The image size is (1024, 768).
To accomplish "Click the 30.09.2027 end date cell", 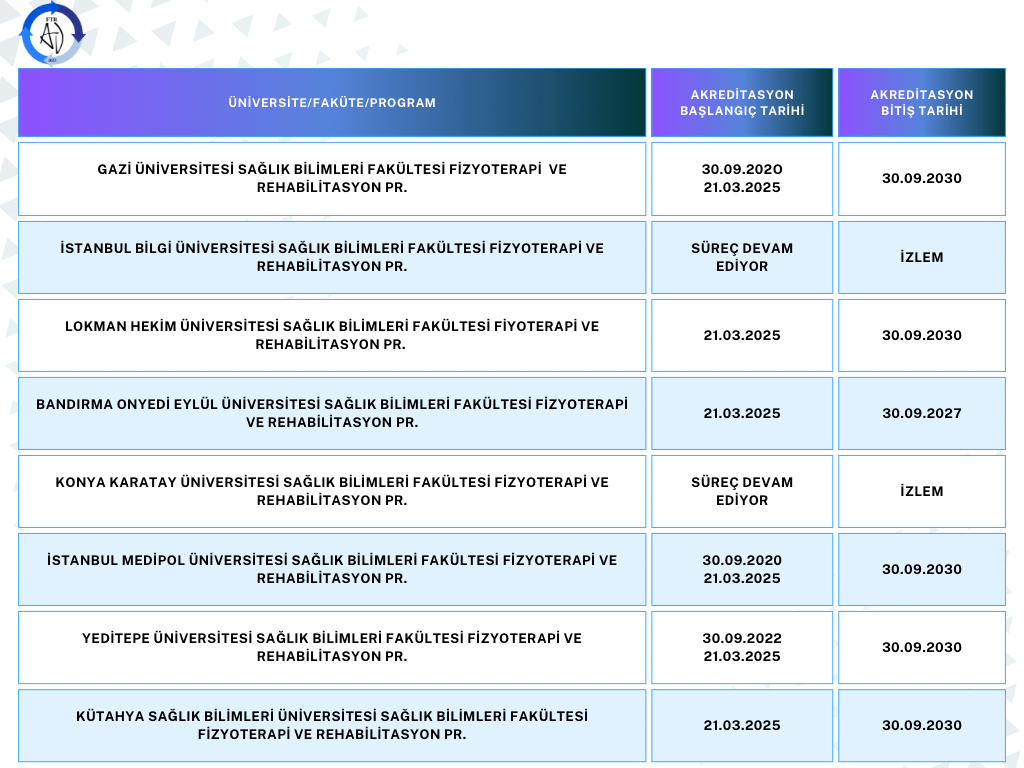I will coord(921,413).
